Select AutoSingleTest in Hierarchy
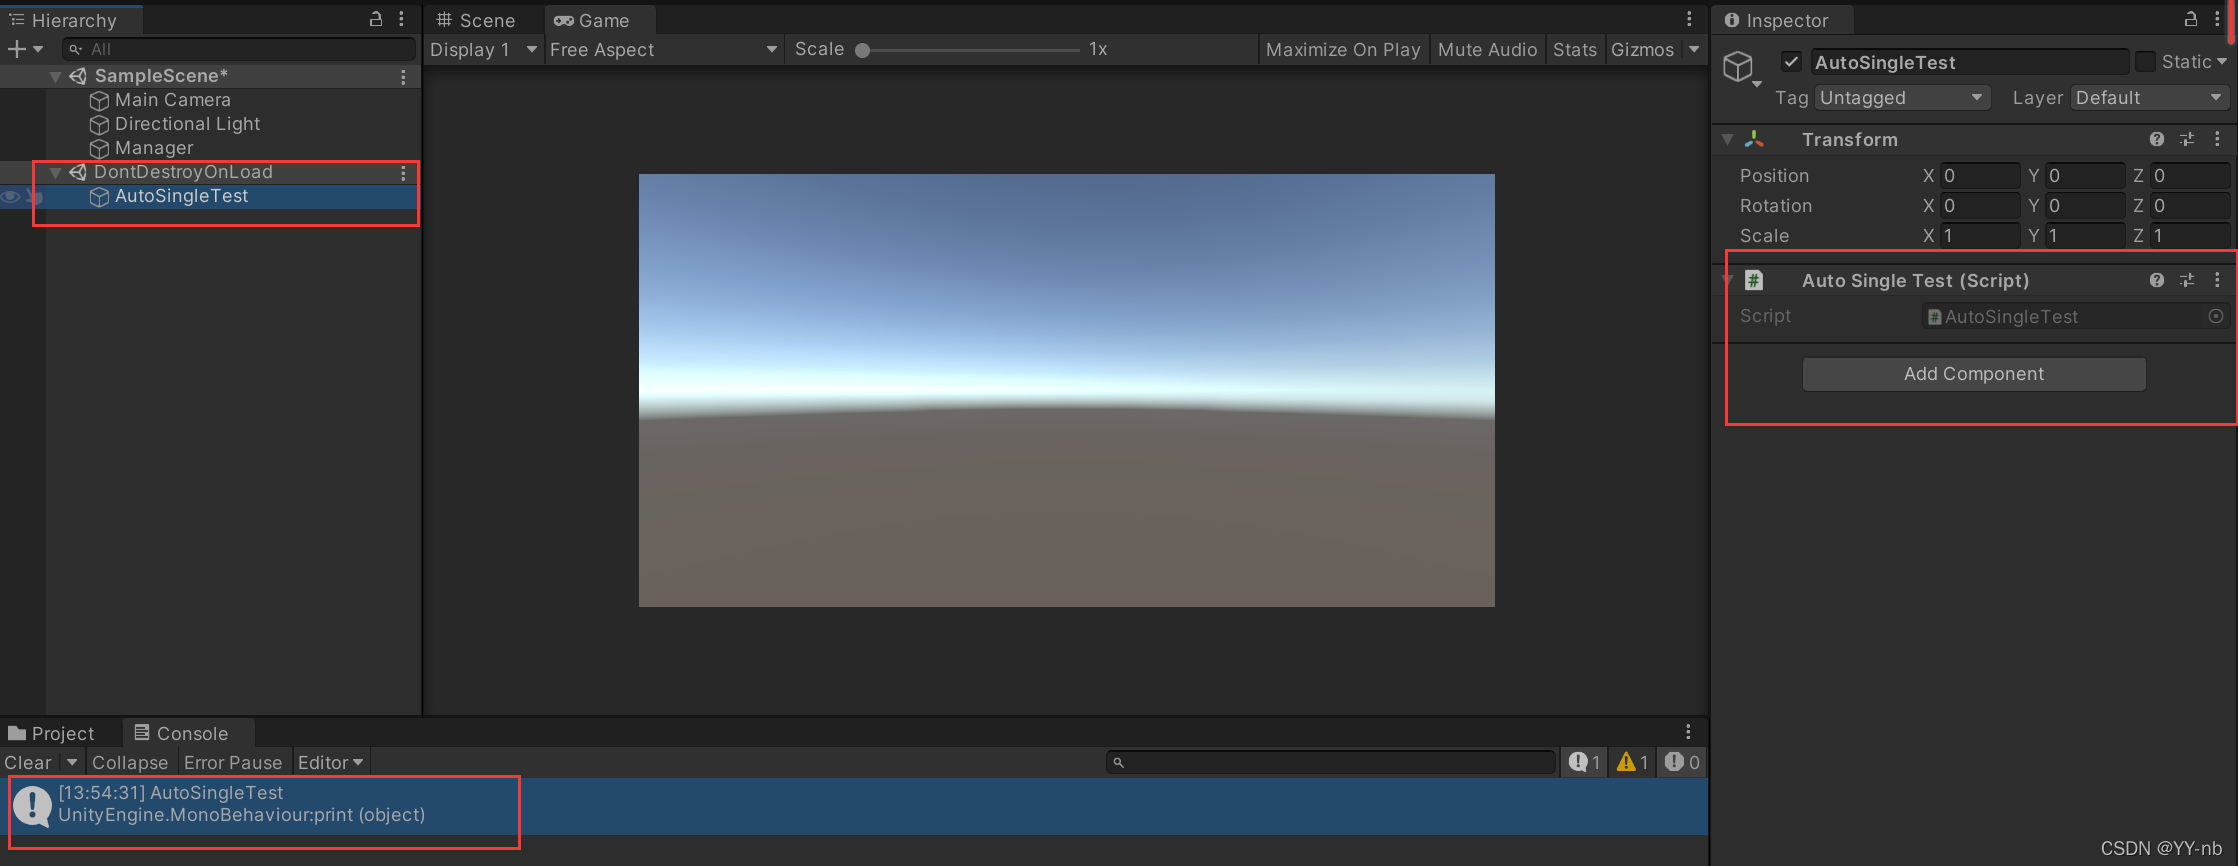 [x=181, y=196]
